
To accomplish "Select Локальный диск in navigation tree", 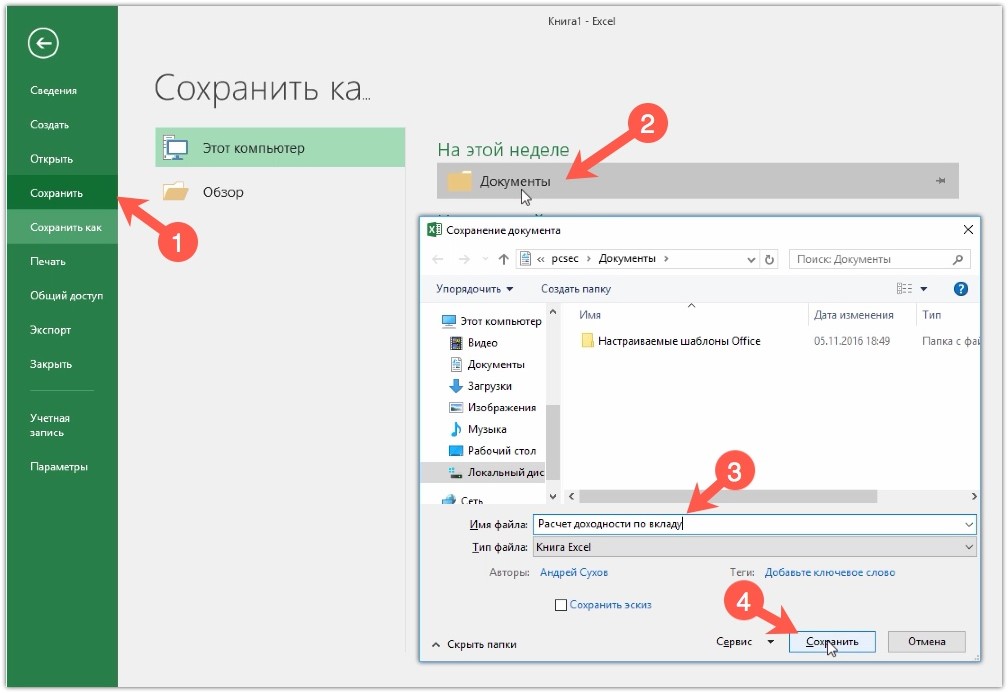I will [x=483, y=472].
